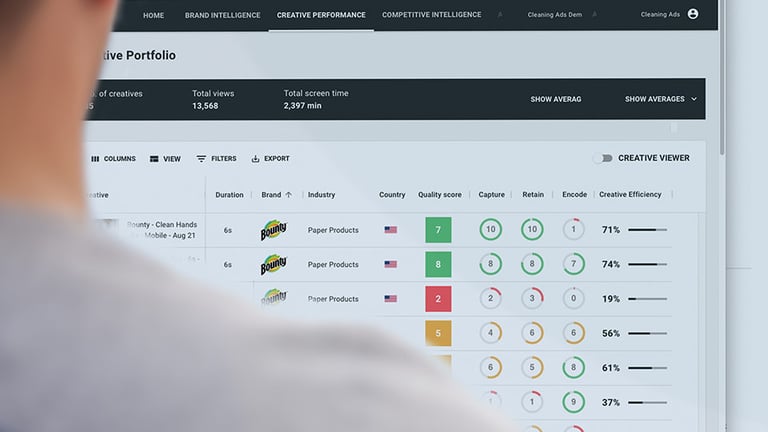This screenshot has height=432, width=768.
Task: Expand the Show Averages dropdown
Action: click(x=661, y=99)
